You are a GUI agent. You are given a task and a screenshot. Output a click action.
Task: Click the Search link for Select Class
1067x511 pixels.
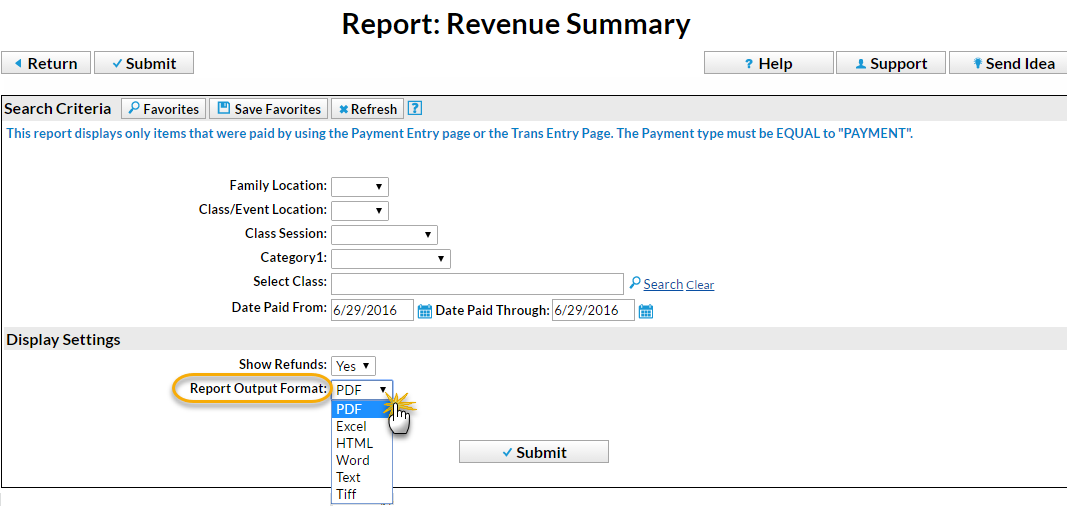[x=663, y=284]
